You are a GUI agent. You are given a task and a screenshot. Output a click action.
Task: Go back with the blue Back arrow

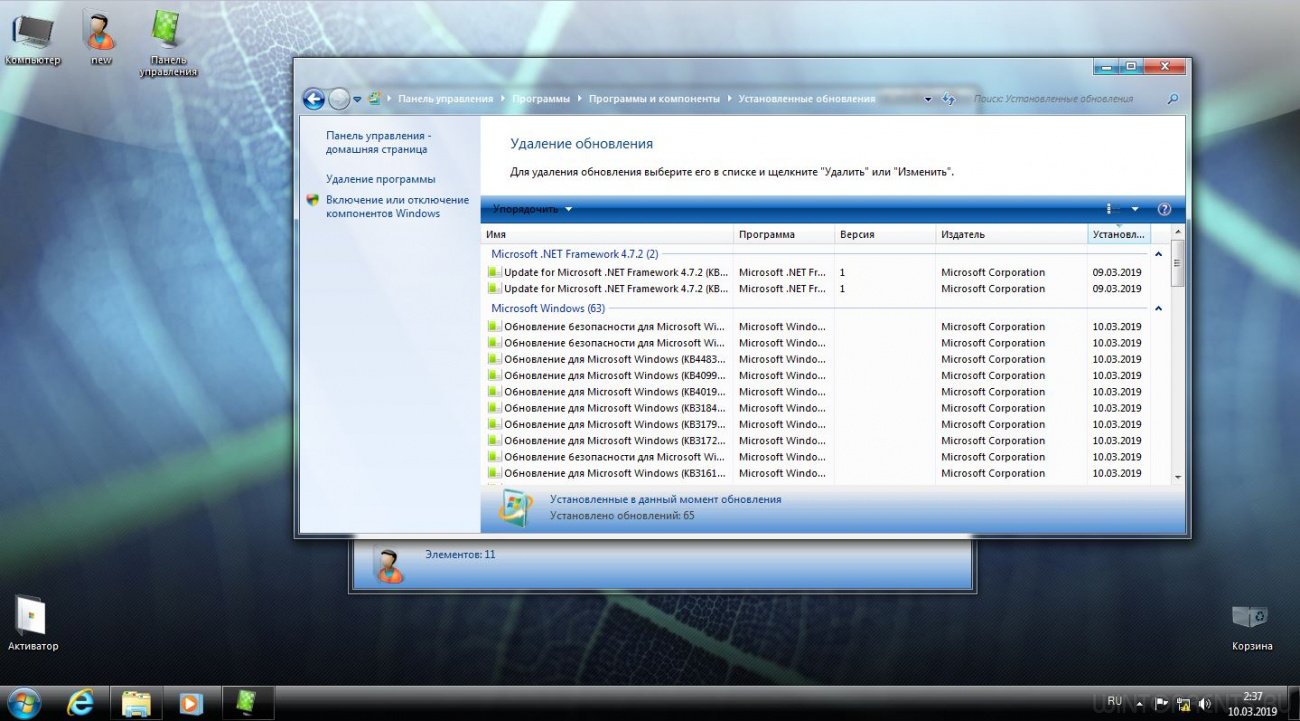click(314, 99)
